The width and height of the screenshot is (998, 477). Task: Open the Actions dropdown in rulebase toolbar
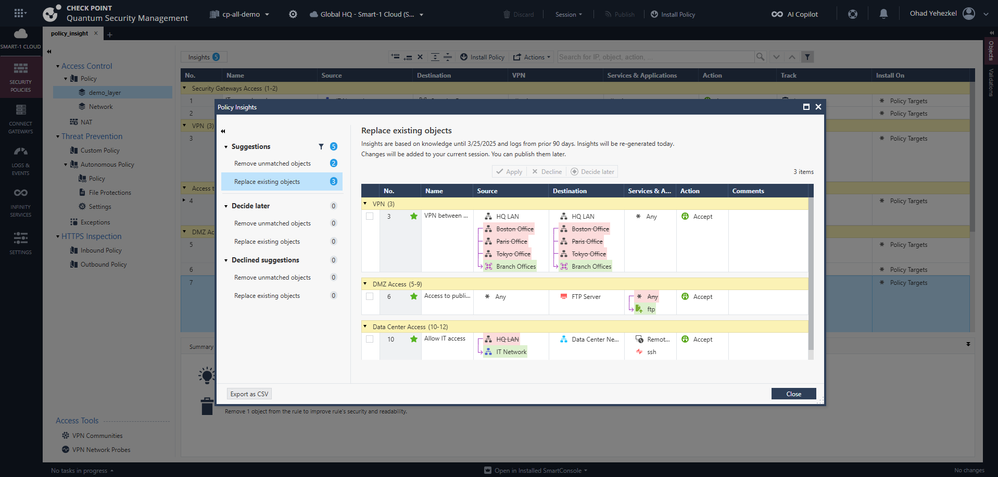tap(532, 57)
